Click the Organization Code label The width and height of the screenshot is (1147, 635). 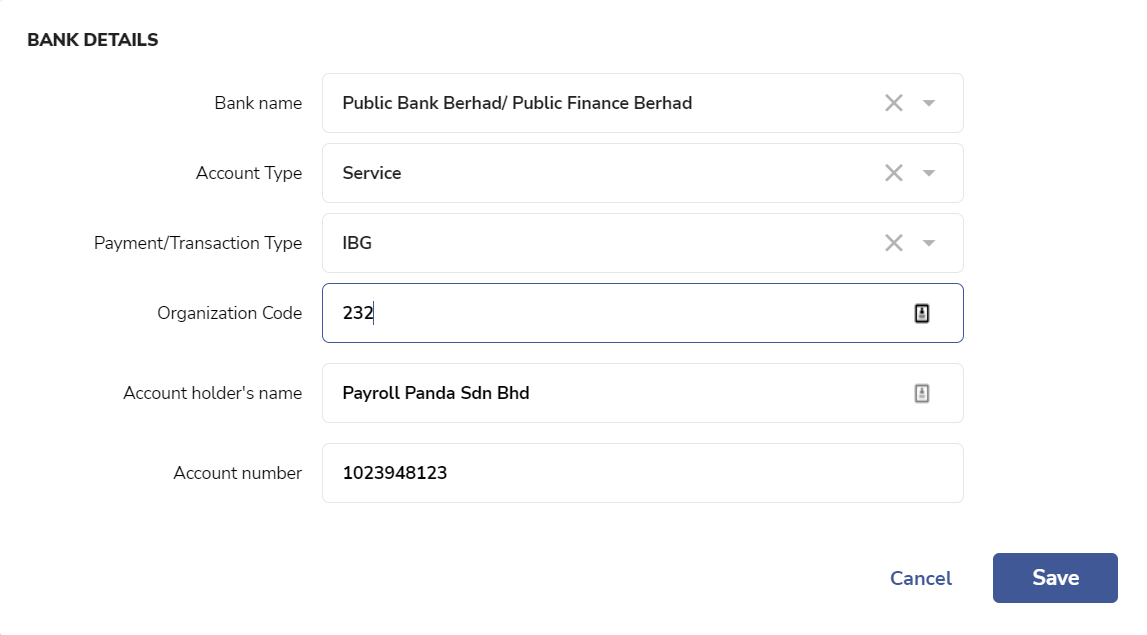coord(230,313)
